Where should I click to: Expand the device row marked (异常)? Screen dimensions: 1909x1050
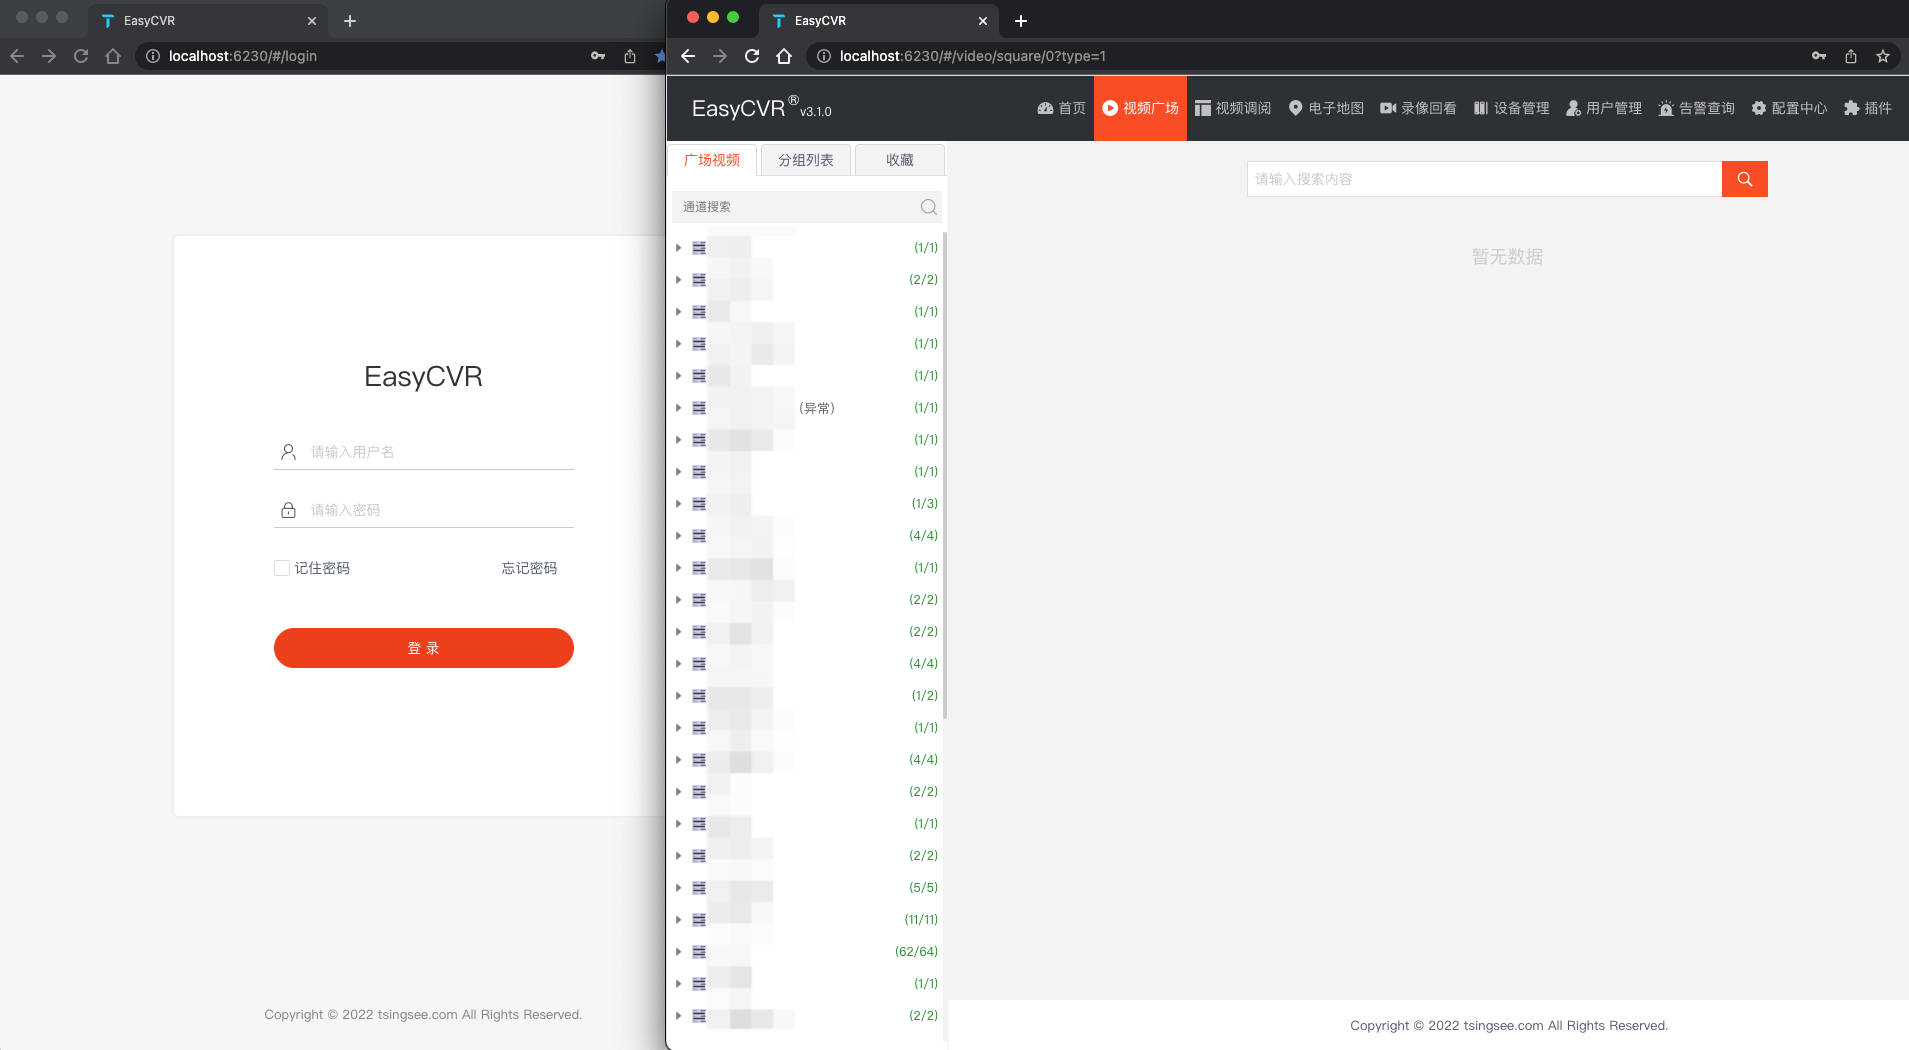tap(678, 408)
